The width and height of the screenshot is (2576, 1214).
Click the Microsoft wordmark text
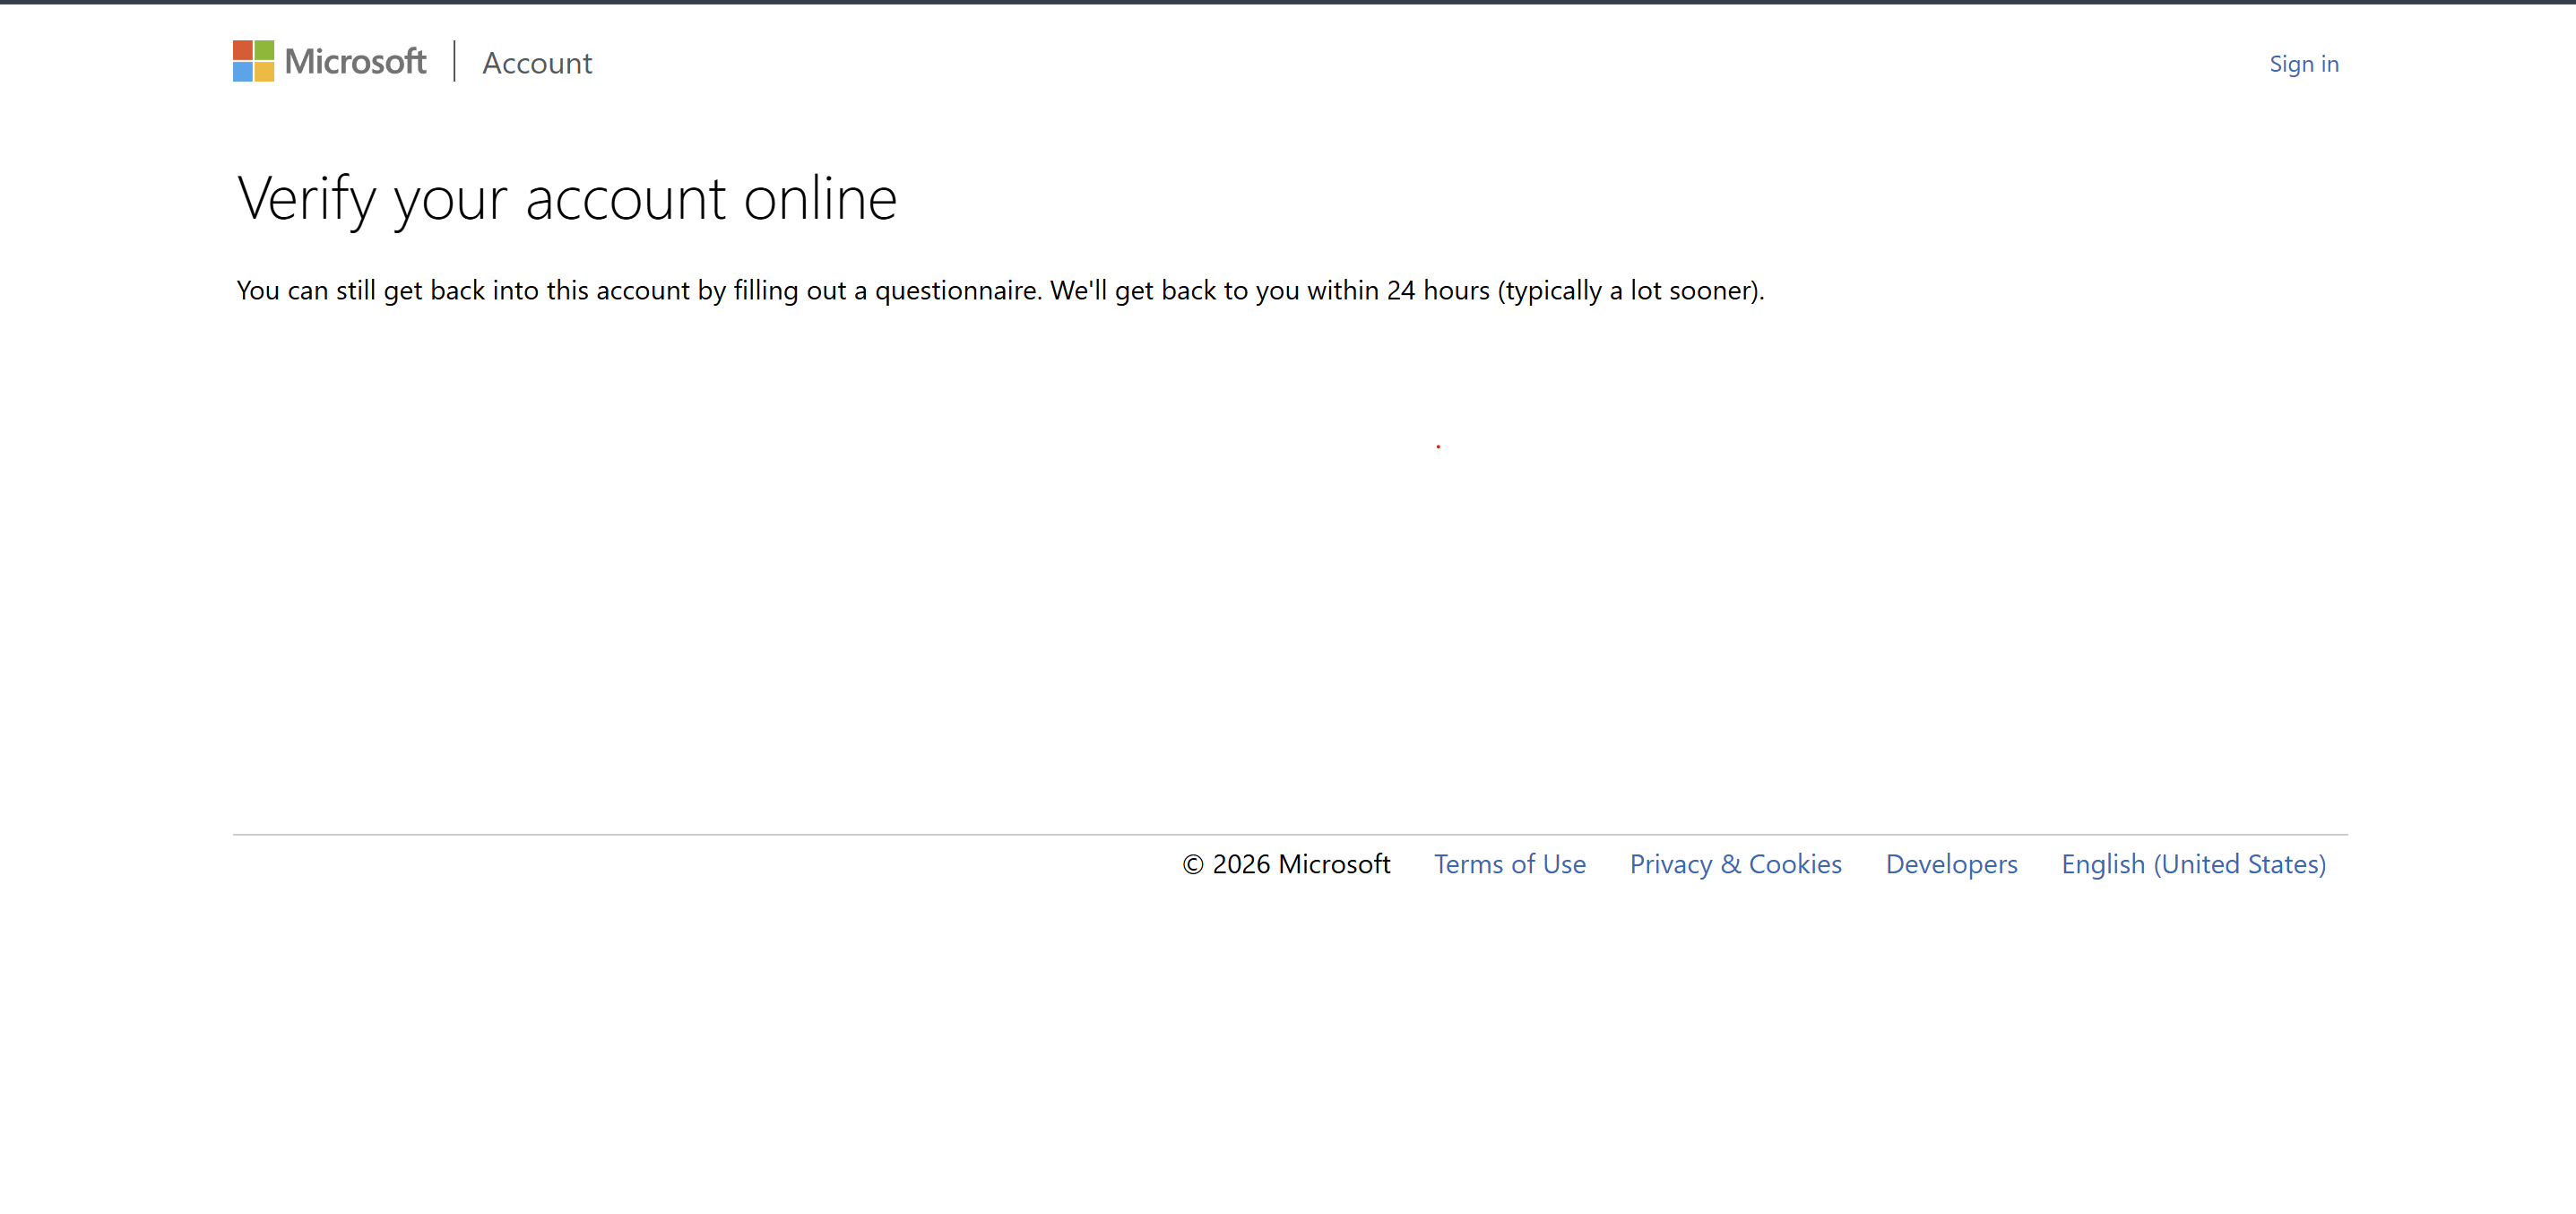[x=355, y=62]
